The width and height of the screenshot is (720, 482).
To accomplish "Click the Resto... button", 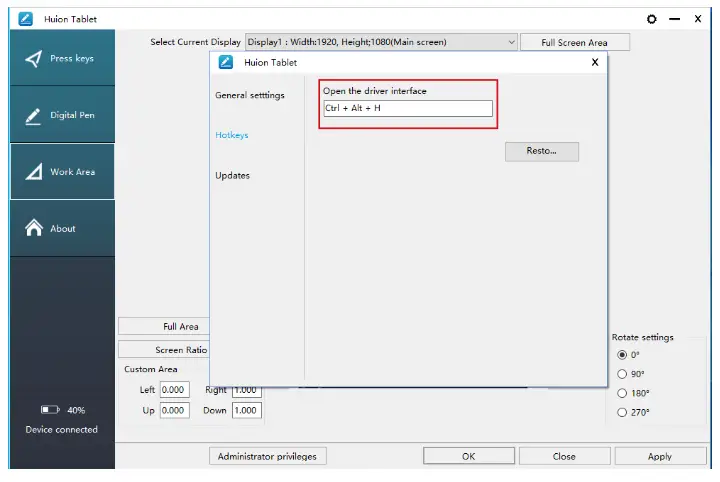I will pos(542,151).
